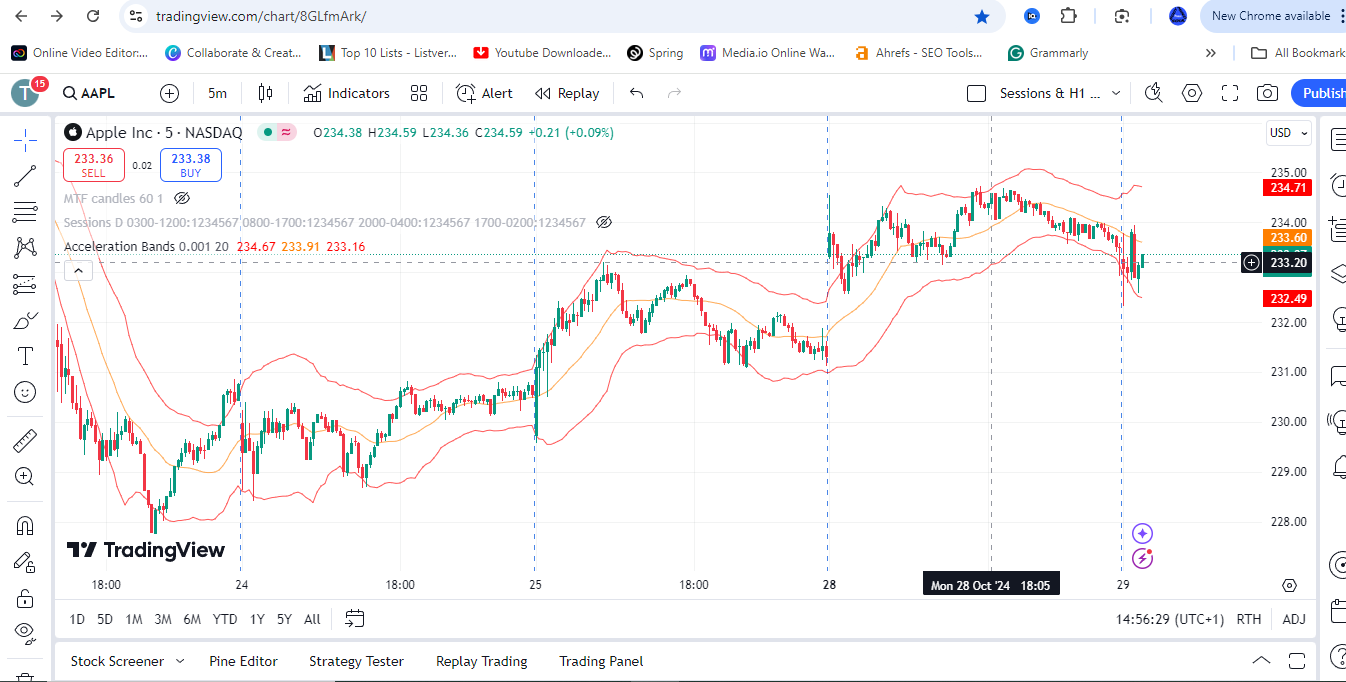Click the Publish button
This screenshot has height=682, width=1346.
click(1322, 93)
